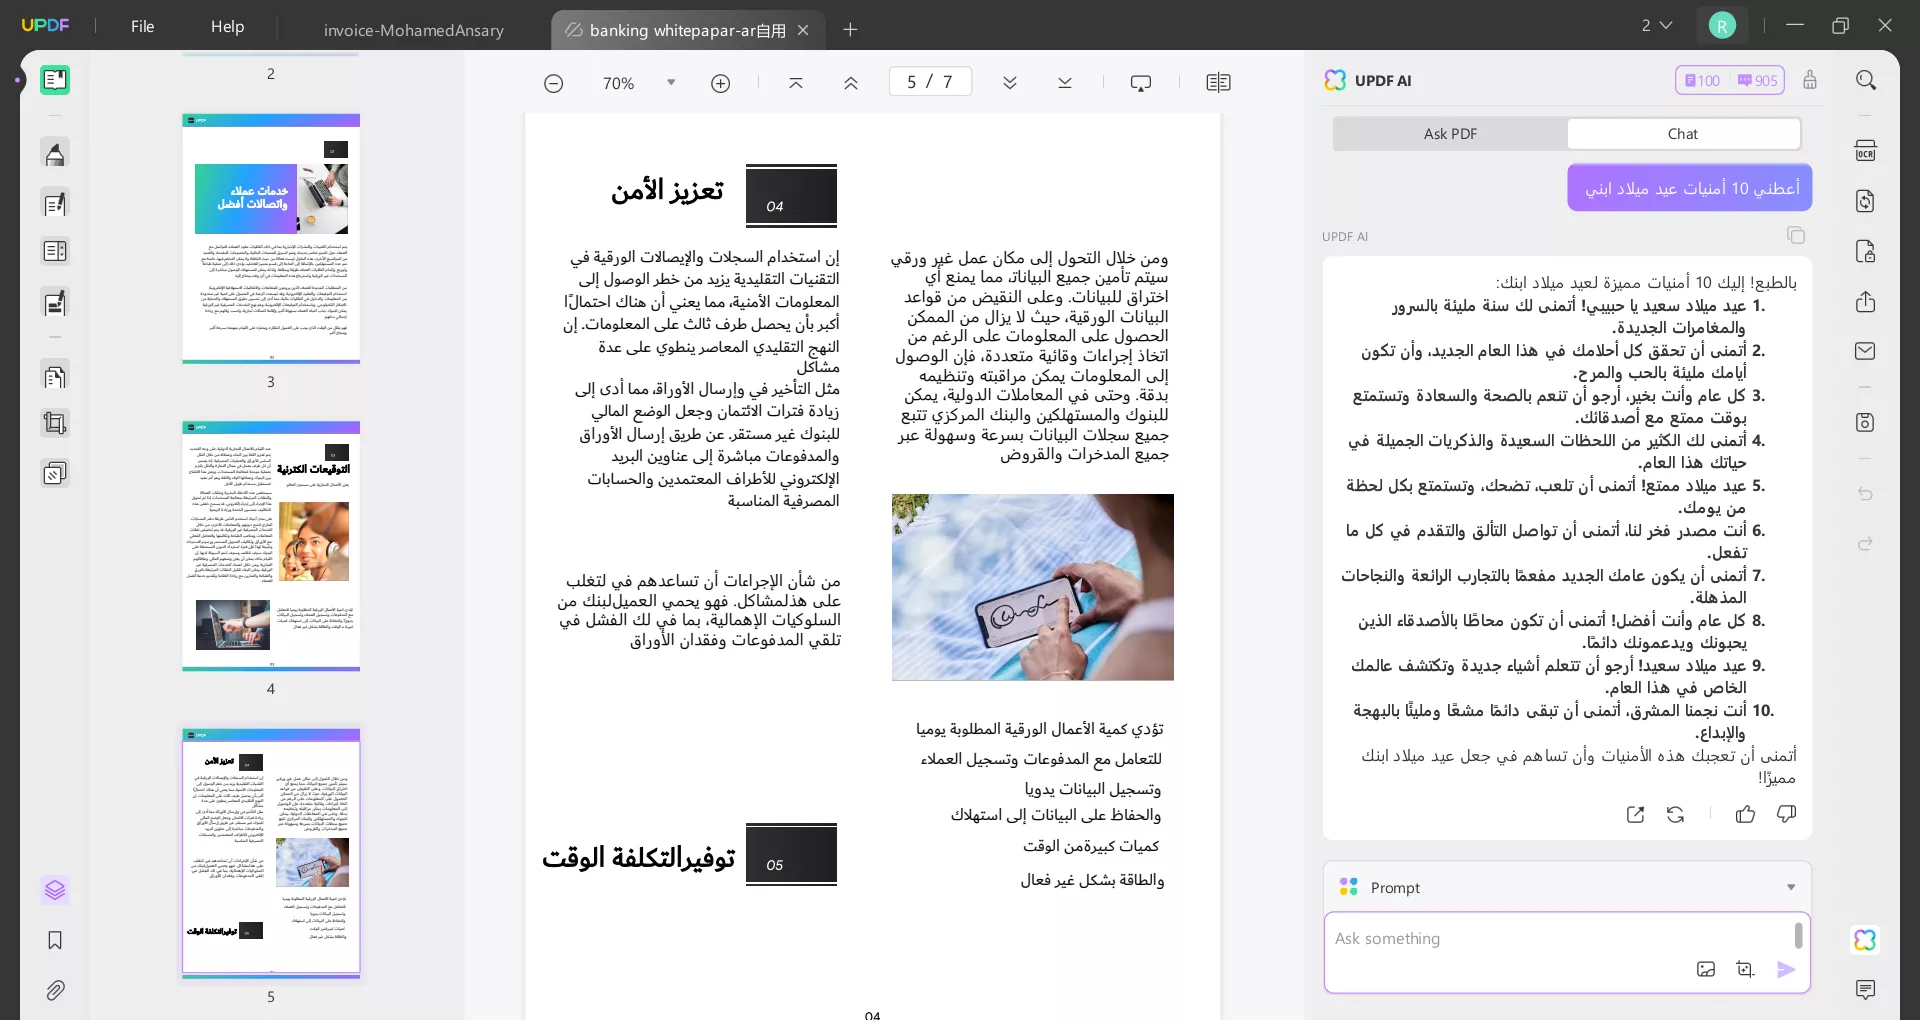Toggle thumbs up on the AI response
The height and width of the screenshot is (1020, 1920).
click(1745, 815)
